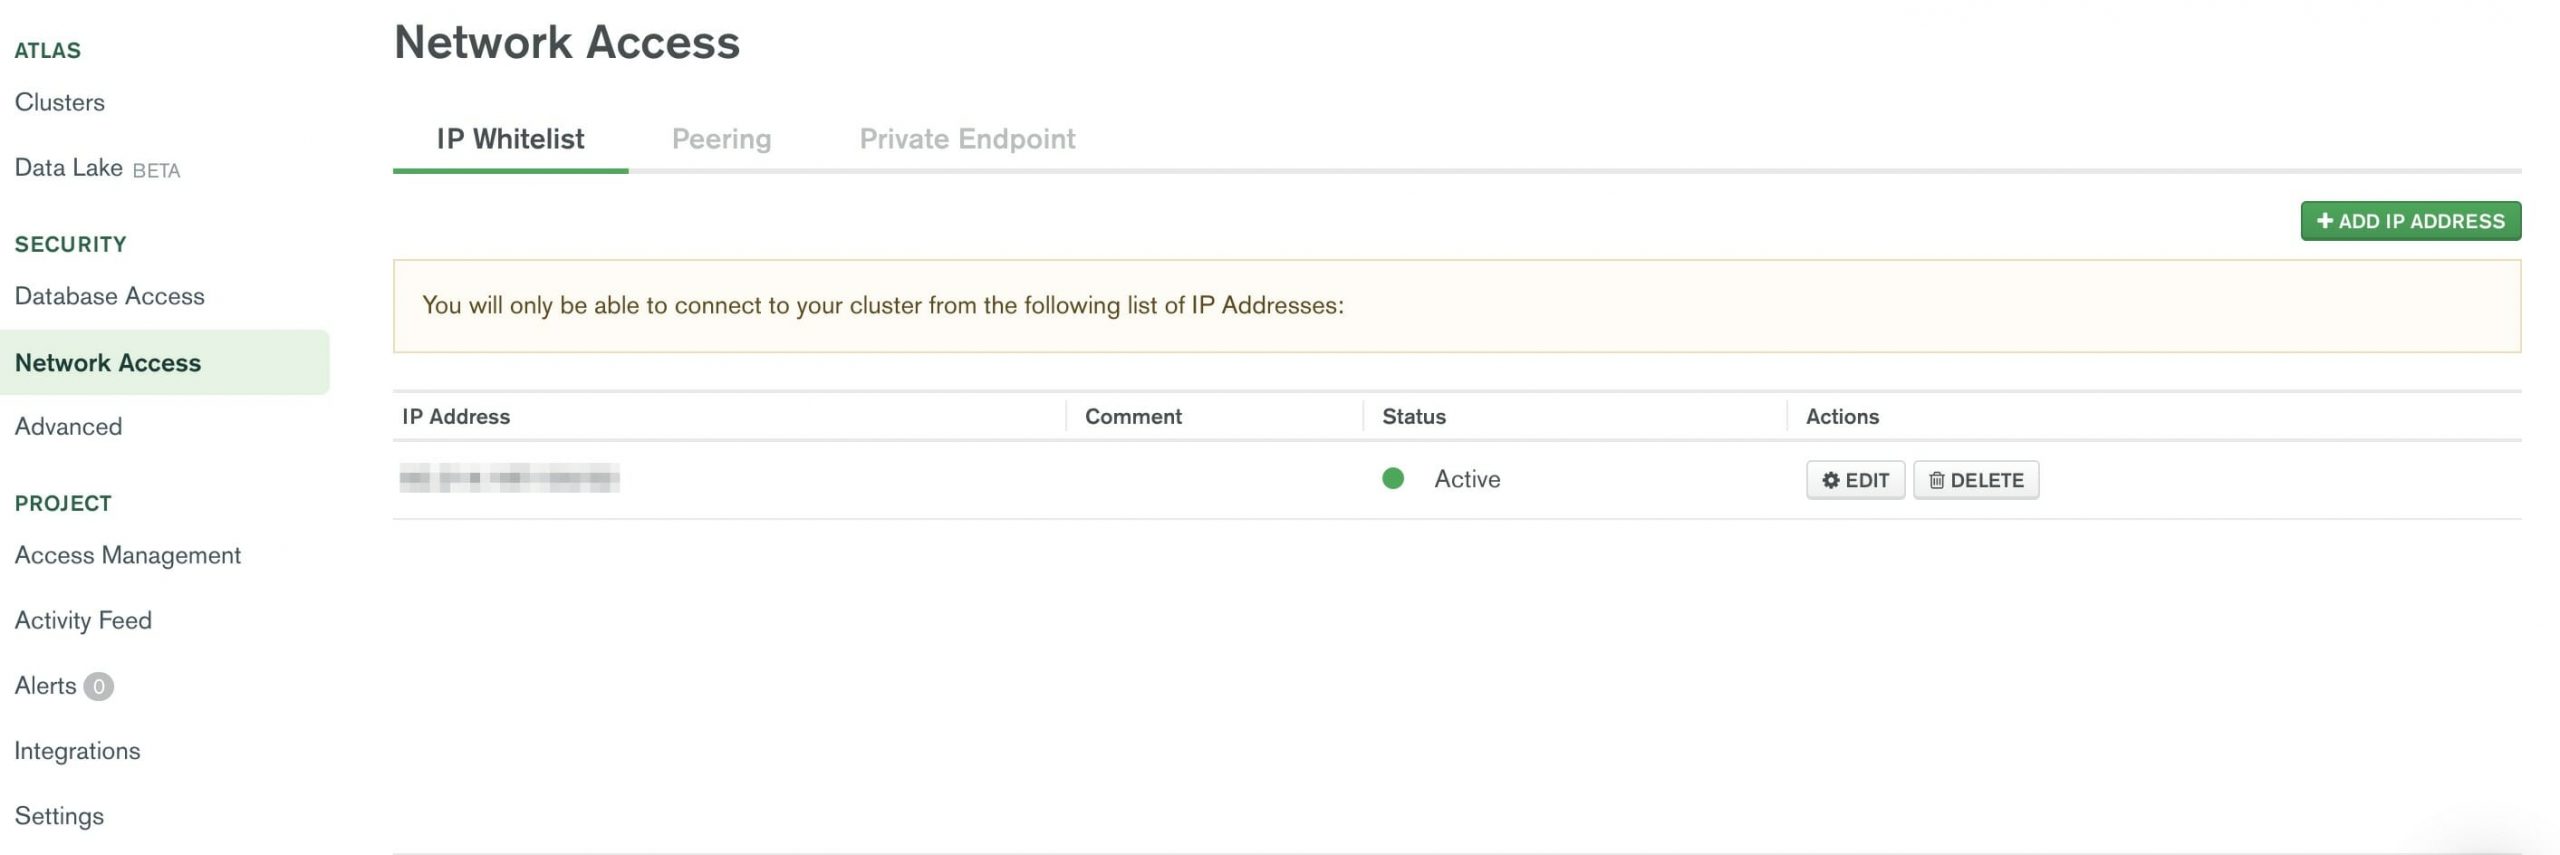Click the IP Address column header
2560x855 pixels.
click(x=456, y=417)
